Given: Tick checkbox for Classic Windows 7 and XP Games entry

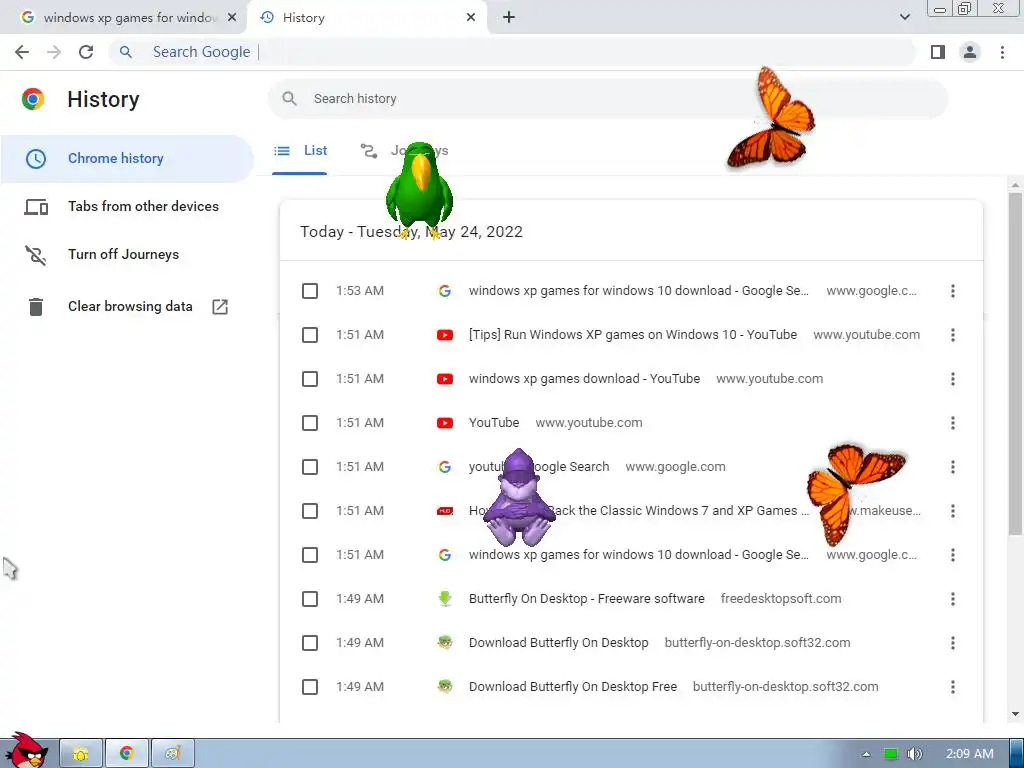Looking at the screenshot, I should click(310, 511).
